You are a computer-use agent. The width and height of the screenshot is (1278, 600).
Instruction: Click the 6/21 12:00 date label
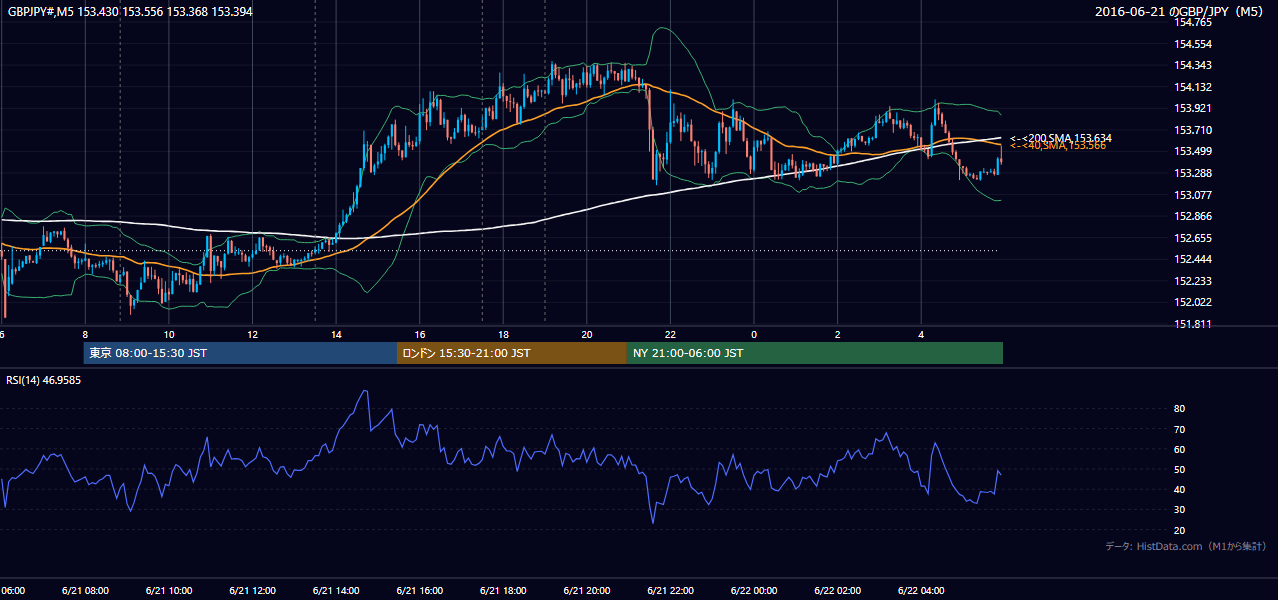pos(252,590)
